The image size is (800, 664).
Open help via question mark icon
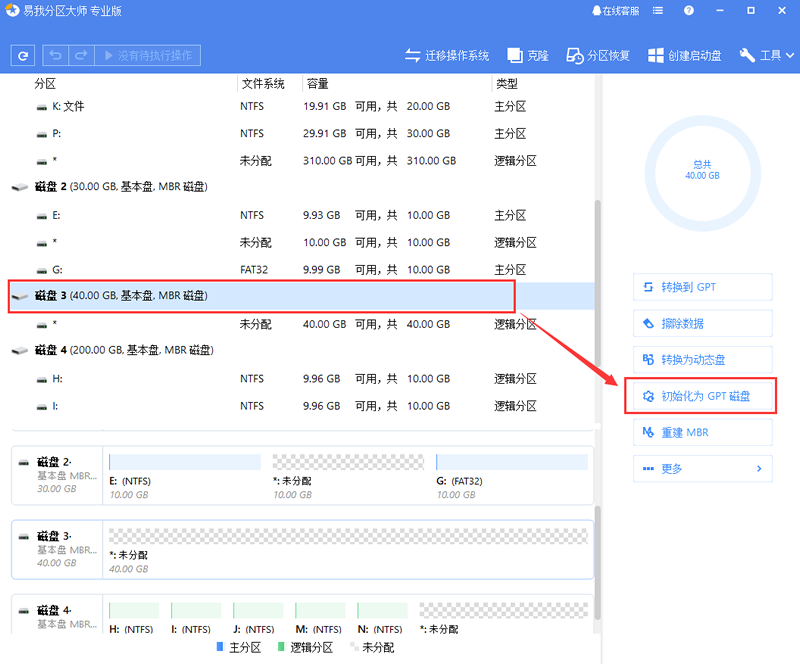688,10
